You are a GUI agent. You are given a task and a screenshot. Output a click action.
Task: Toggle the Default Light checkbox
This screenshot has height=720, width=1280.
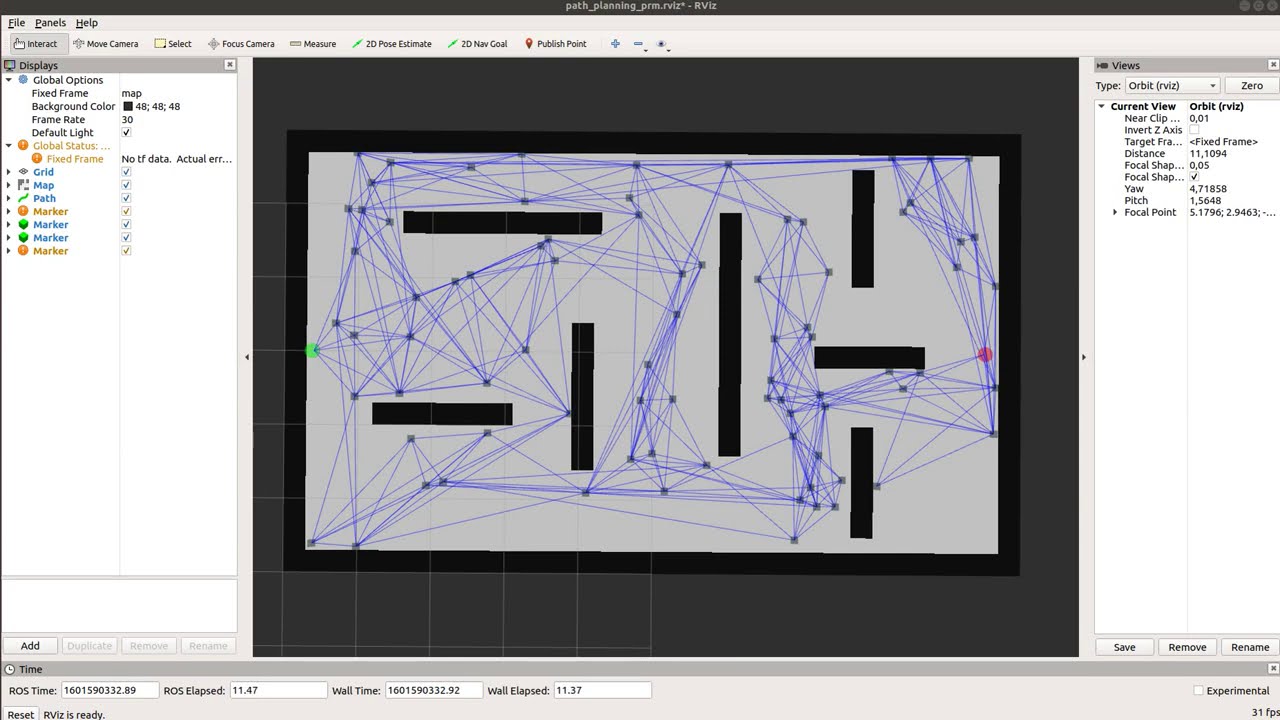(126, 133)
